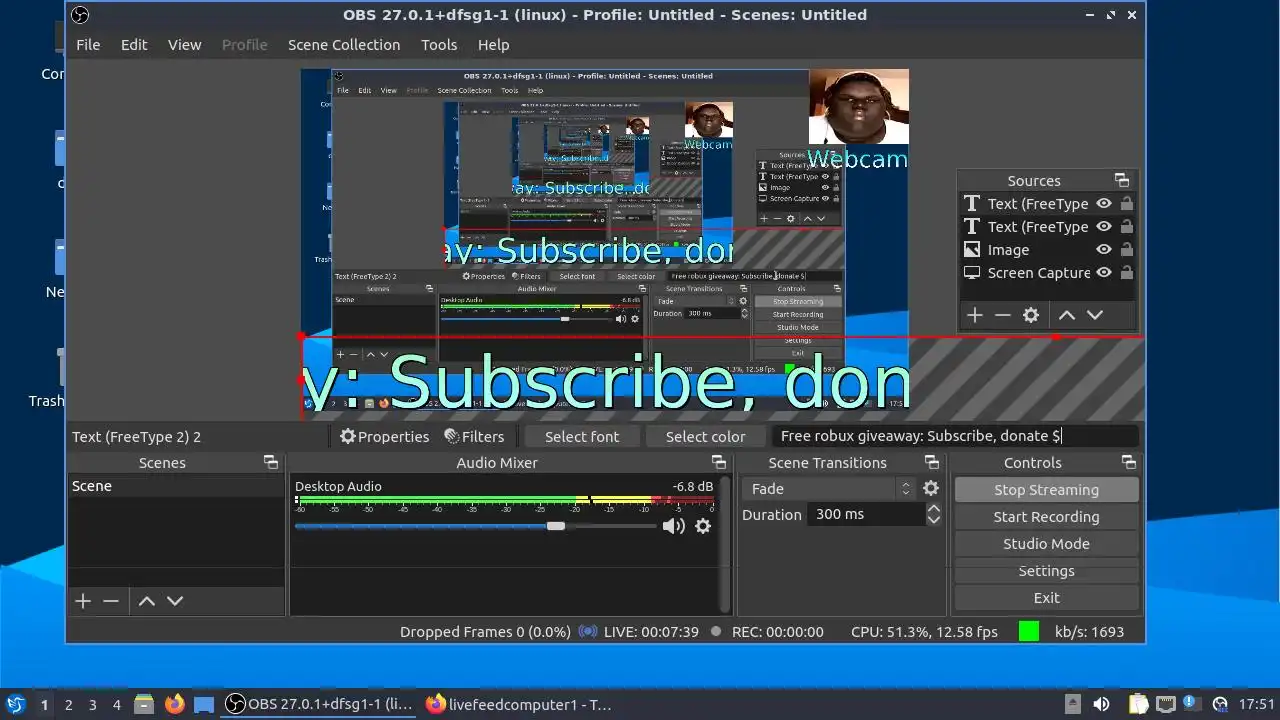Launch Firefox from the taskbar
This screenshot has width=1280, height=720.
coord(174,704)
